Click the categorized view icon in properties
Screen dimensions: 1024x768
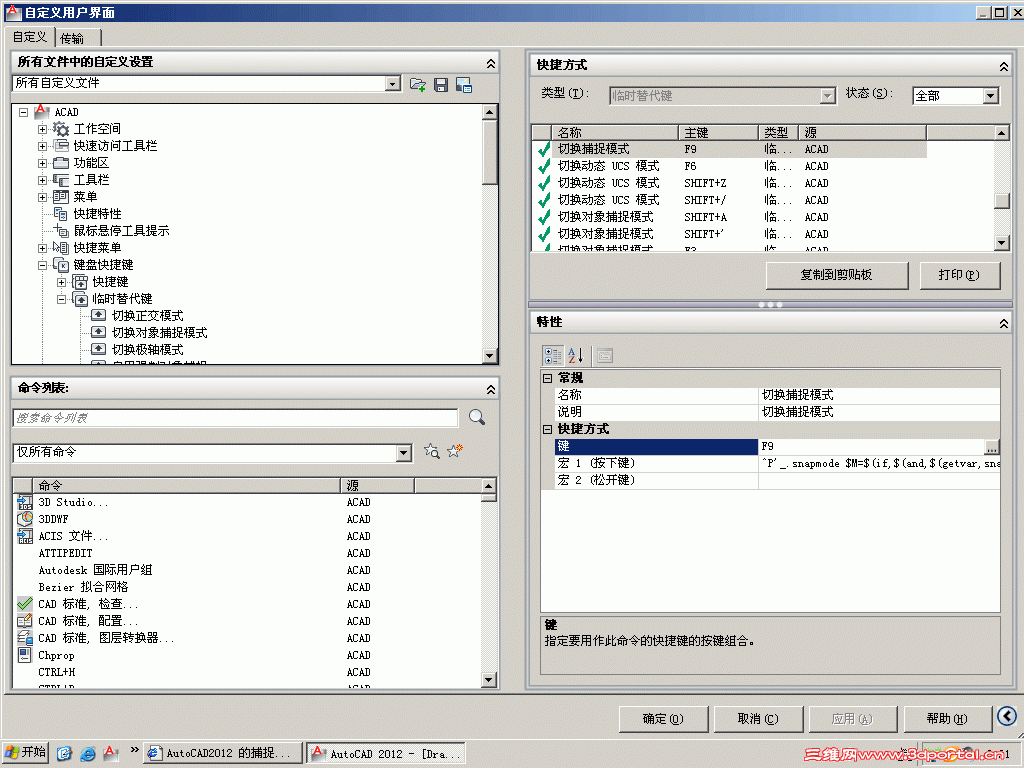coord(552,356)
